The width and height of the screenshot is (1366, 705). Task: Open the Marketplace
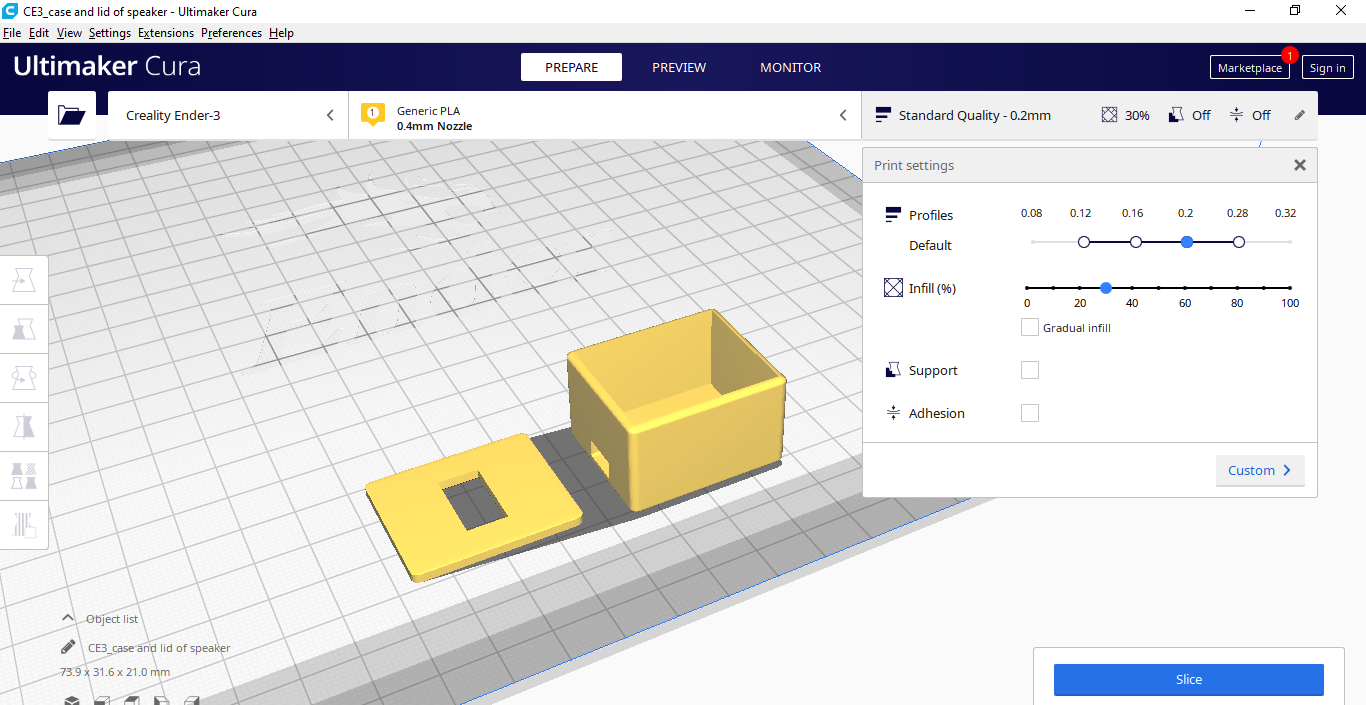(1250, 68)
